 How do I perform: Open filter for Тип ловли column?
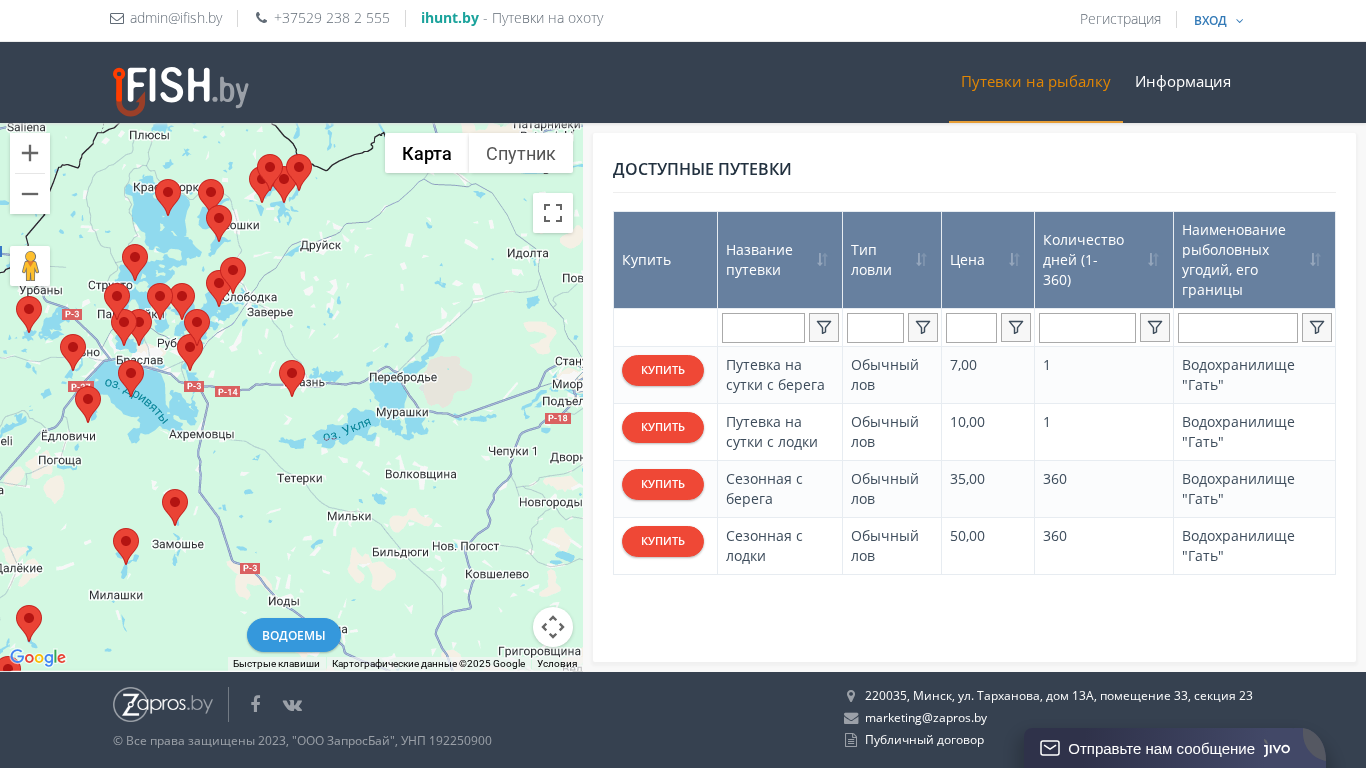point(923,327)
